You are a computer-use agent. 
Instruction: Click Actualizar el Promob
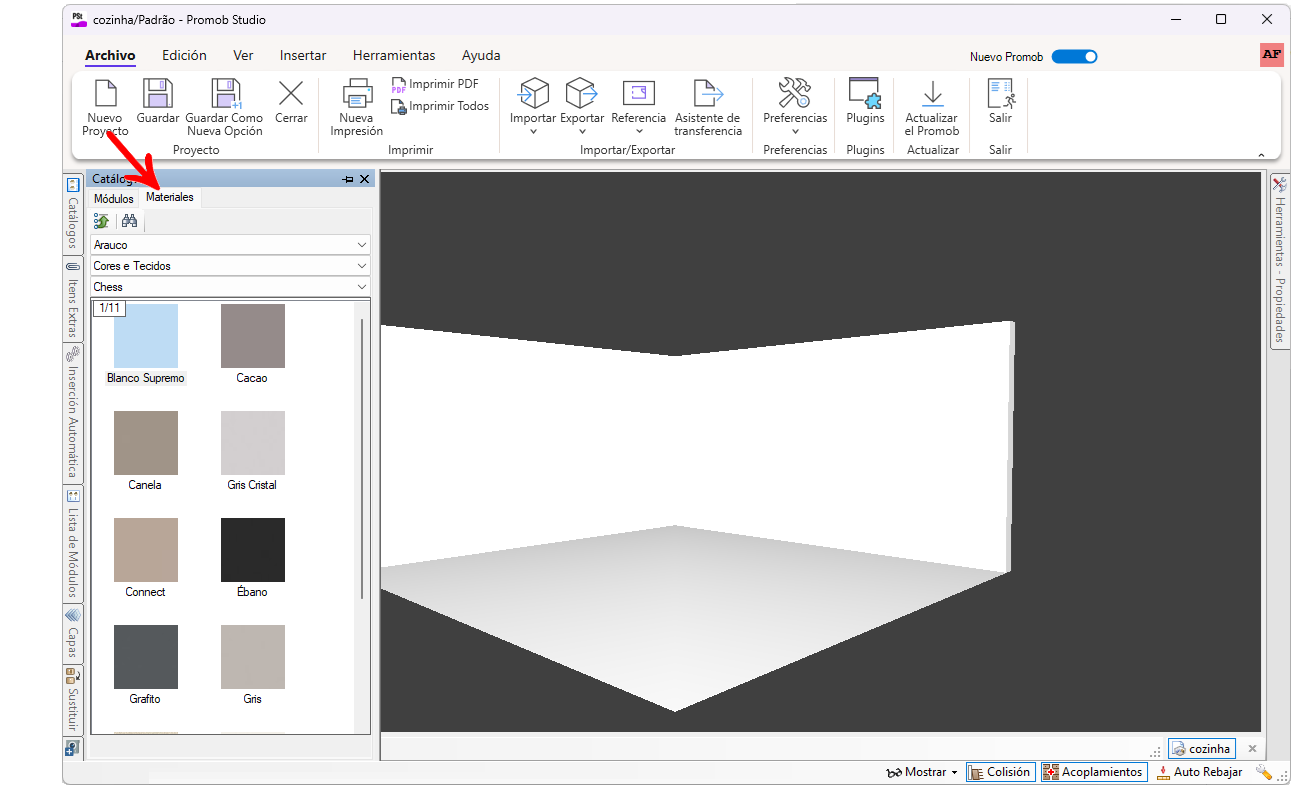tap(932, 108)
